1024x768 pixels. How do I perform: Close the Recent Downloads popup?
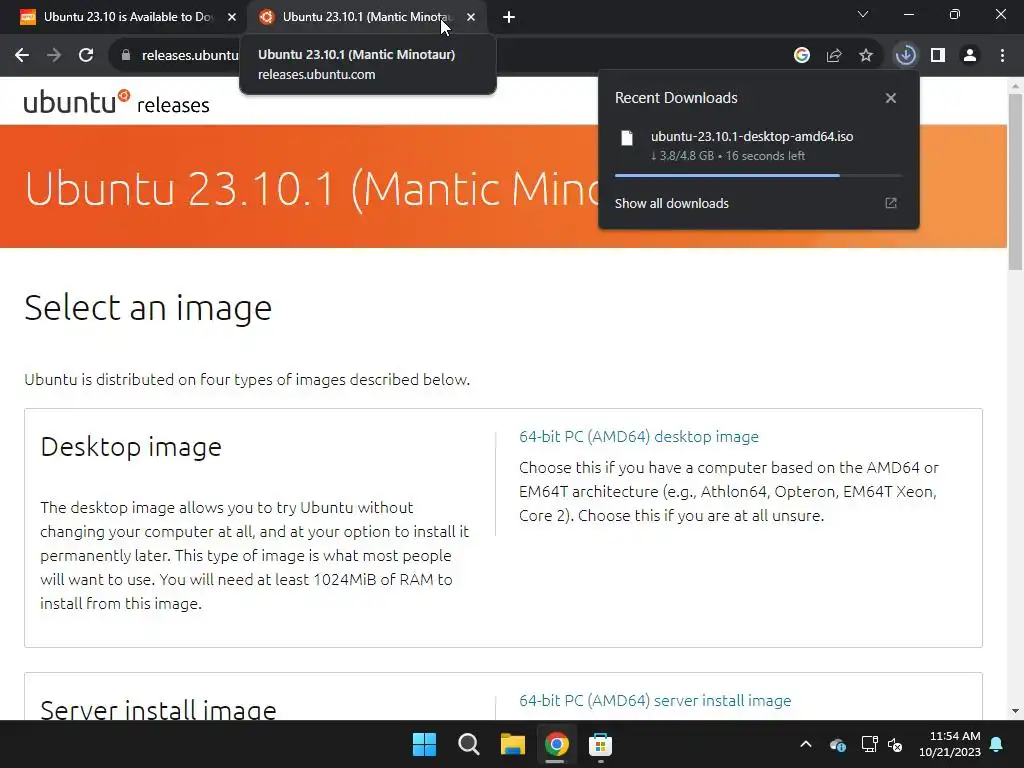[x=891, y=98]
